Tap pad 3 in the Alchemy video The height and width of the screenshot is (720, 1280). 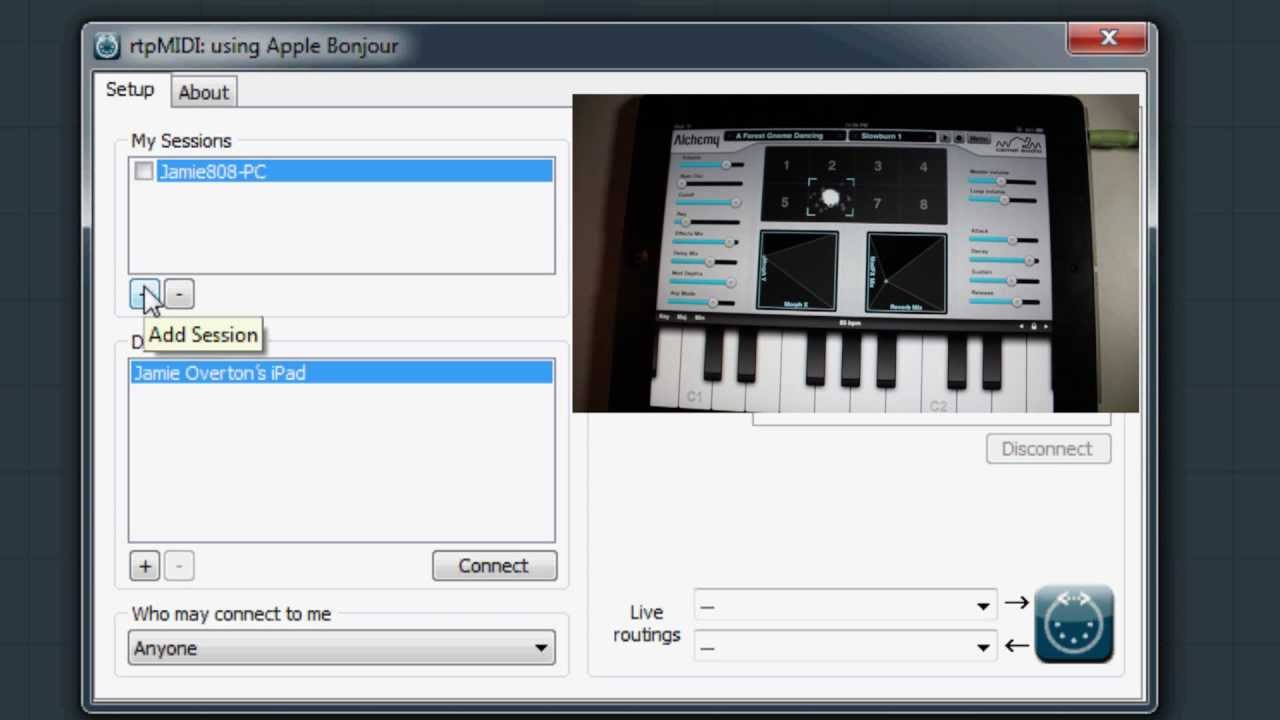coord(877,167)
